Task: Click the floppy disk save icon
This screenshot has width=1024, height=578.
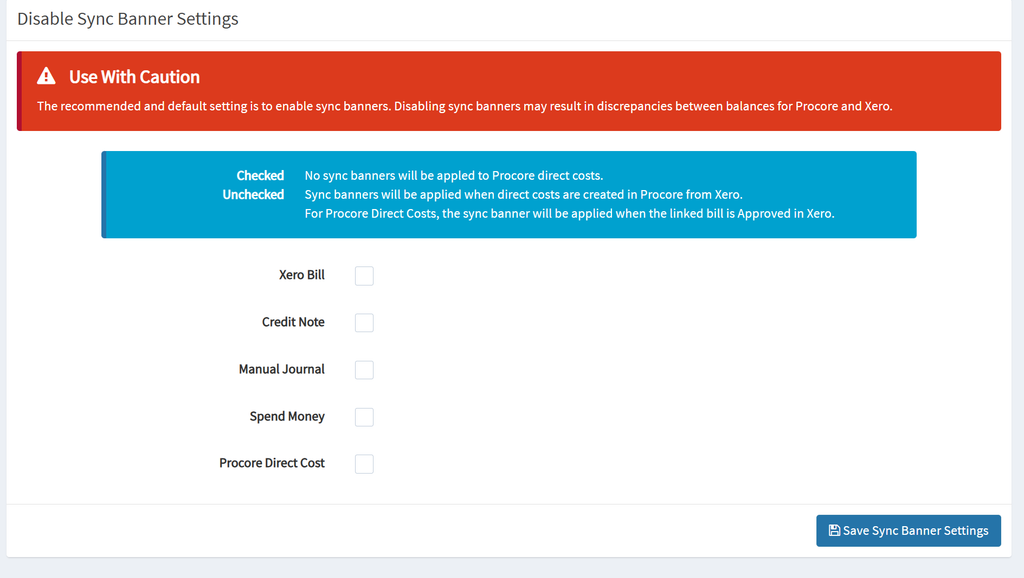Action: coord(834,530)
